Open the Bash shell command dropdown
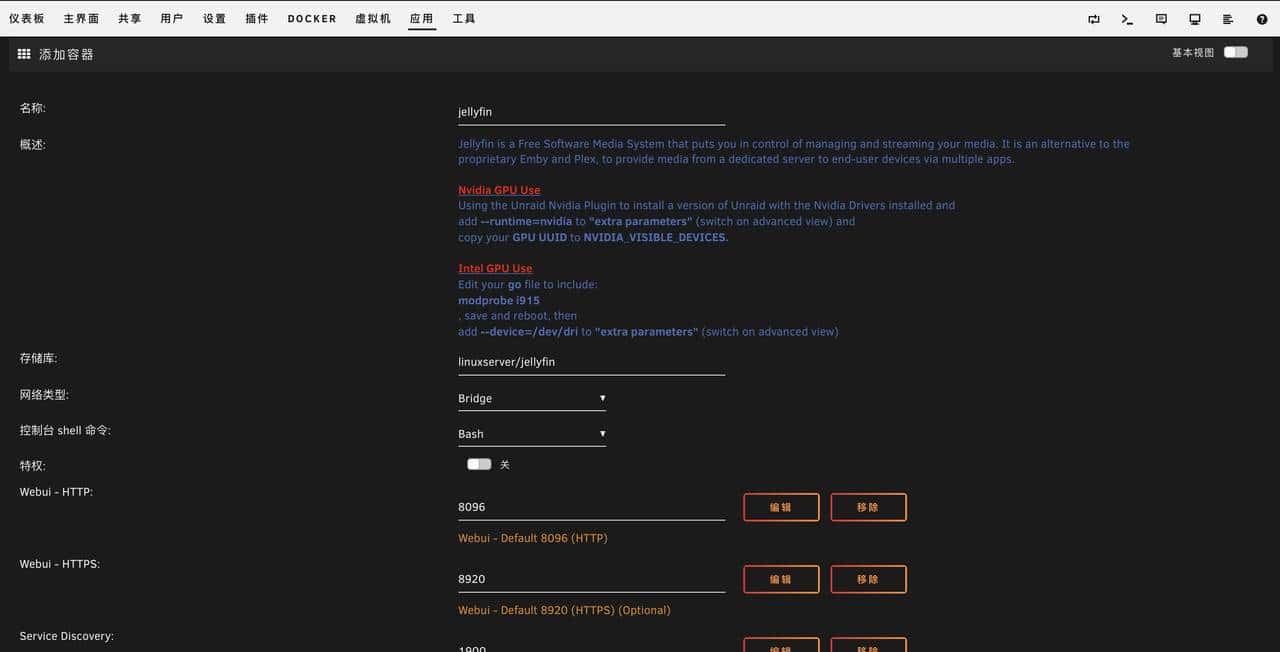The width and height of the screenshot is (1280, 652). tap(530, 434)
